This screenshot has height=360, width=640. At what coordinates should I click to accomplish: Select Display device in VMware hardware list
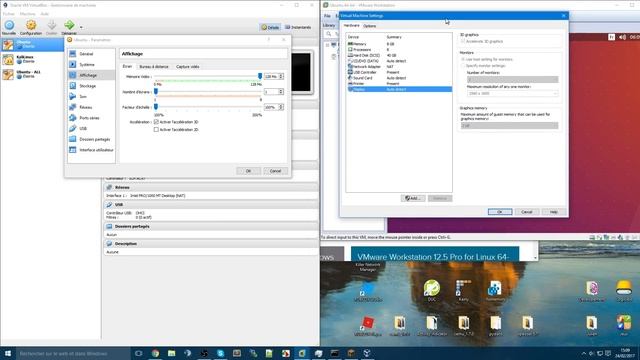(x=399, y=89)
